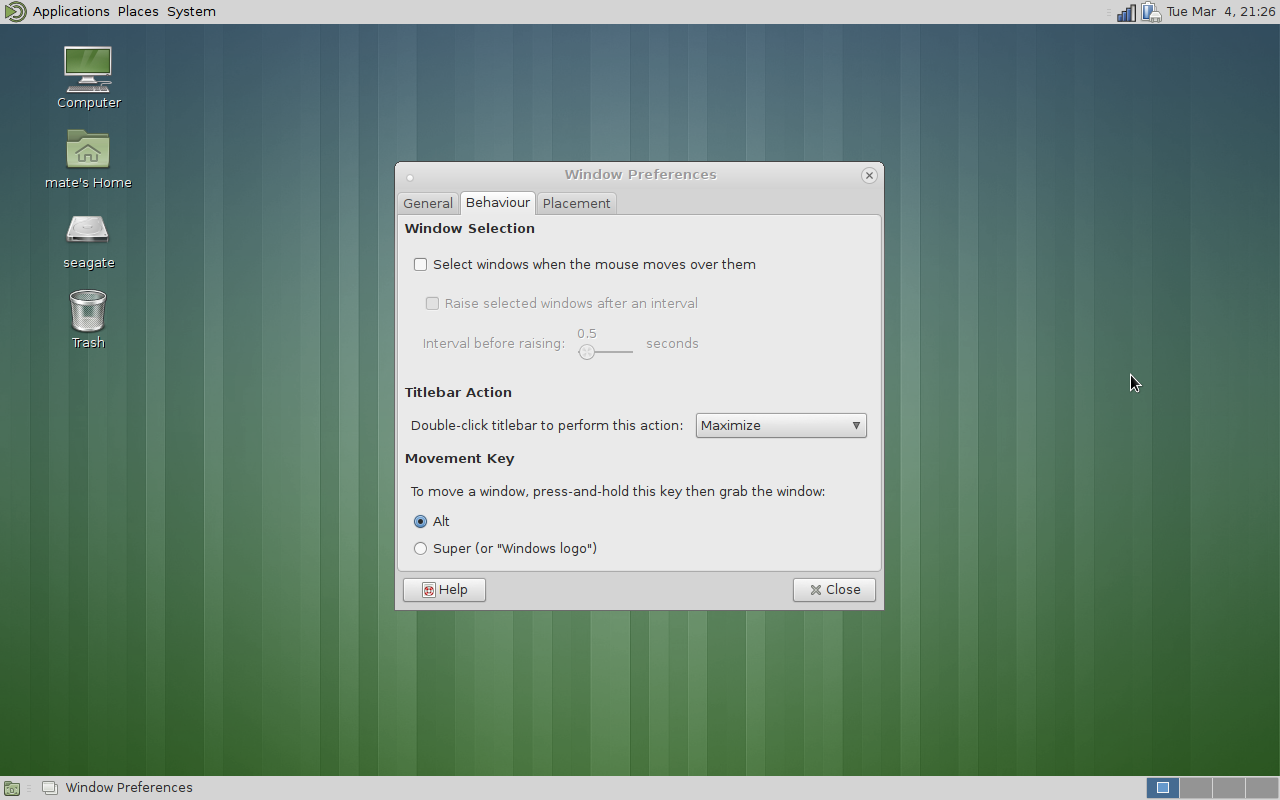
Task: Click the battery power indicator icon
Action: [x=1151, y=12]
